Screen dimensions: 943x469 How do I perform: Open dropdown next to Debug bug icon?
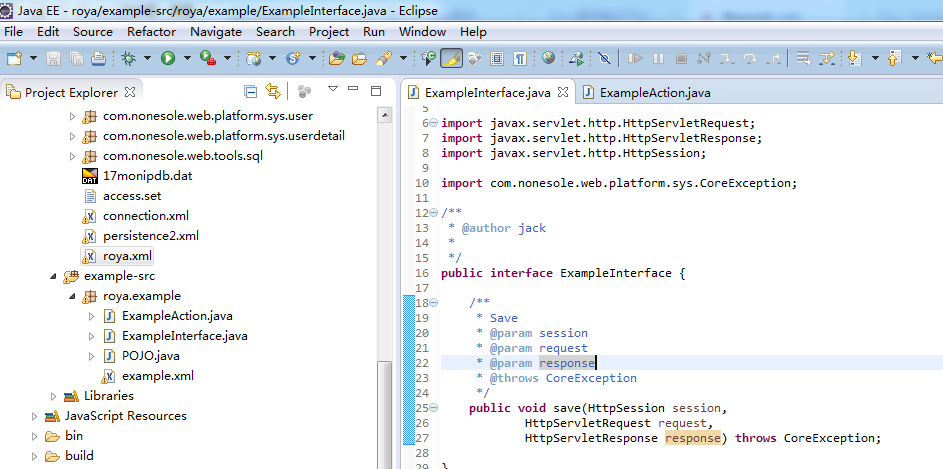pyautogui.click(x=147, y=58)
